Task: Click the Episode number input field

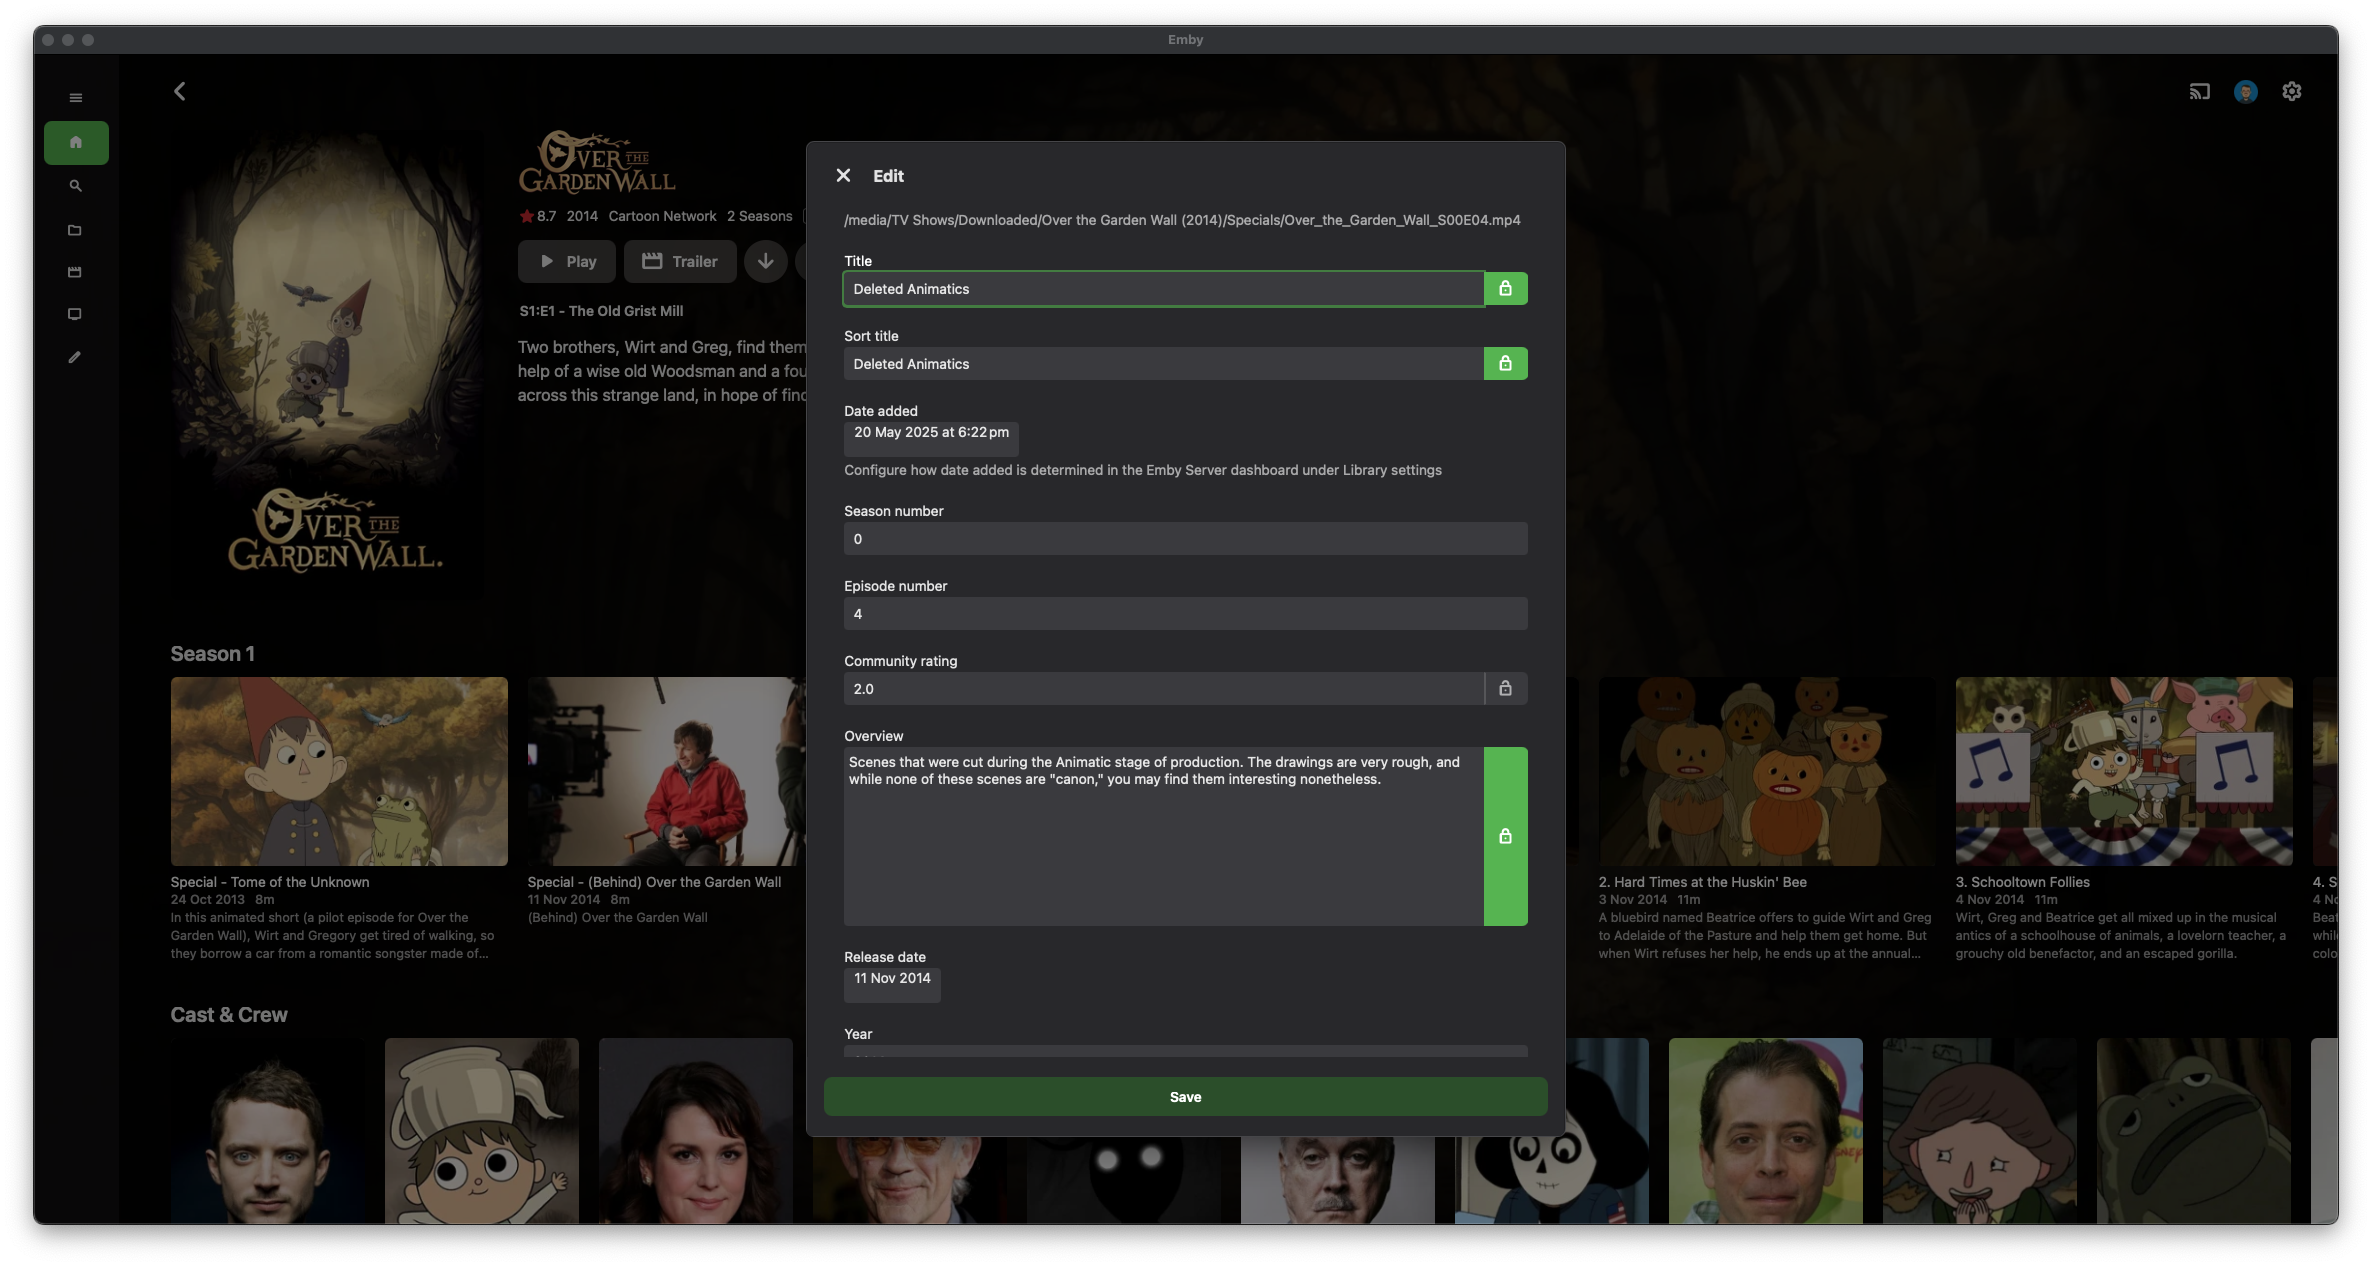Action: click(x=1185, y=614)
